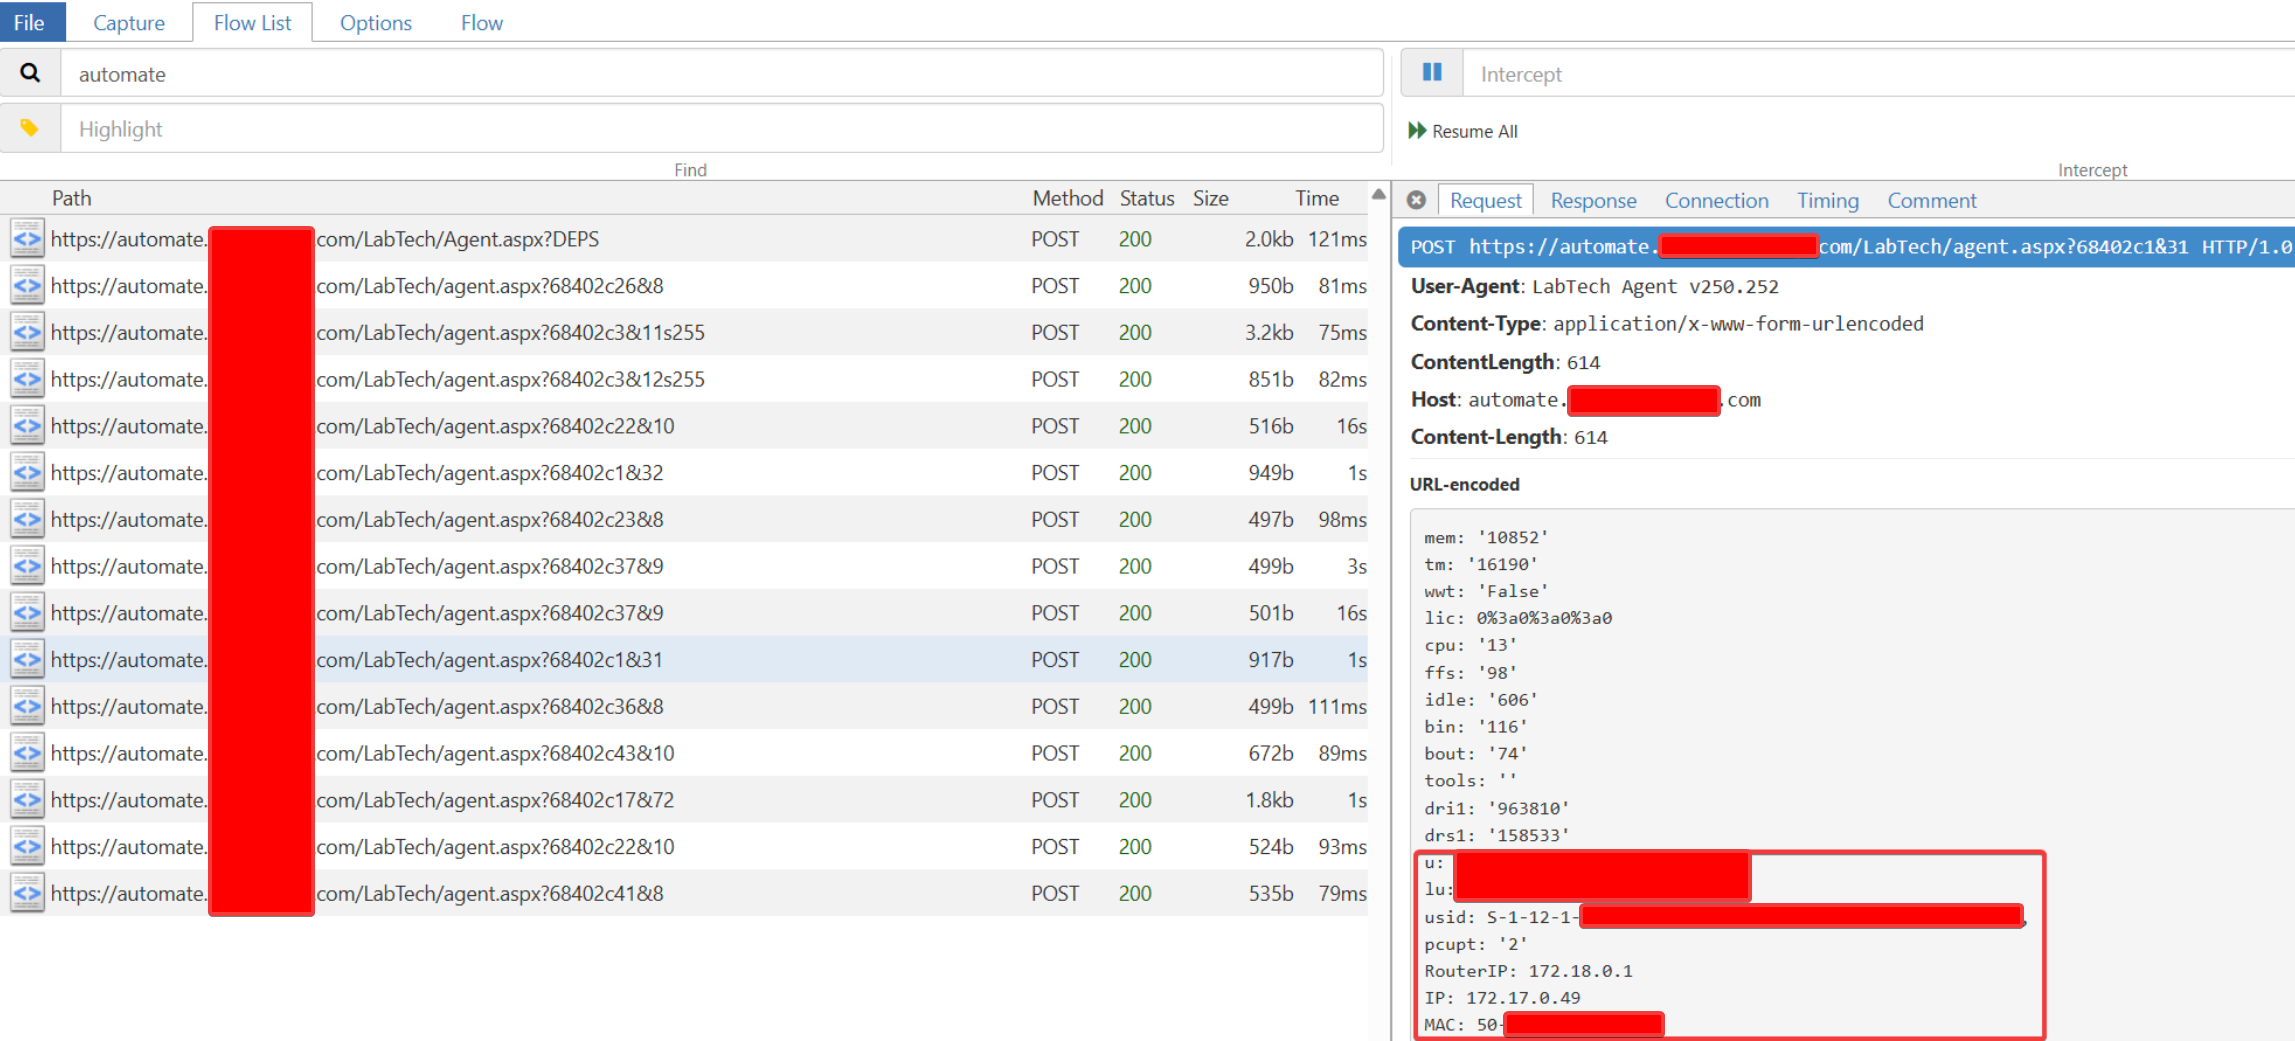2295x1041 pixels.
Task: Click the mem: '10852' line
Action: tap(1486, 538)
